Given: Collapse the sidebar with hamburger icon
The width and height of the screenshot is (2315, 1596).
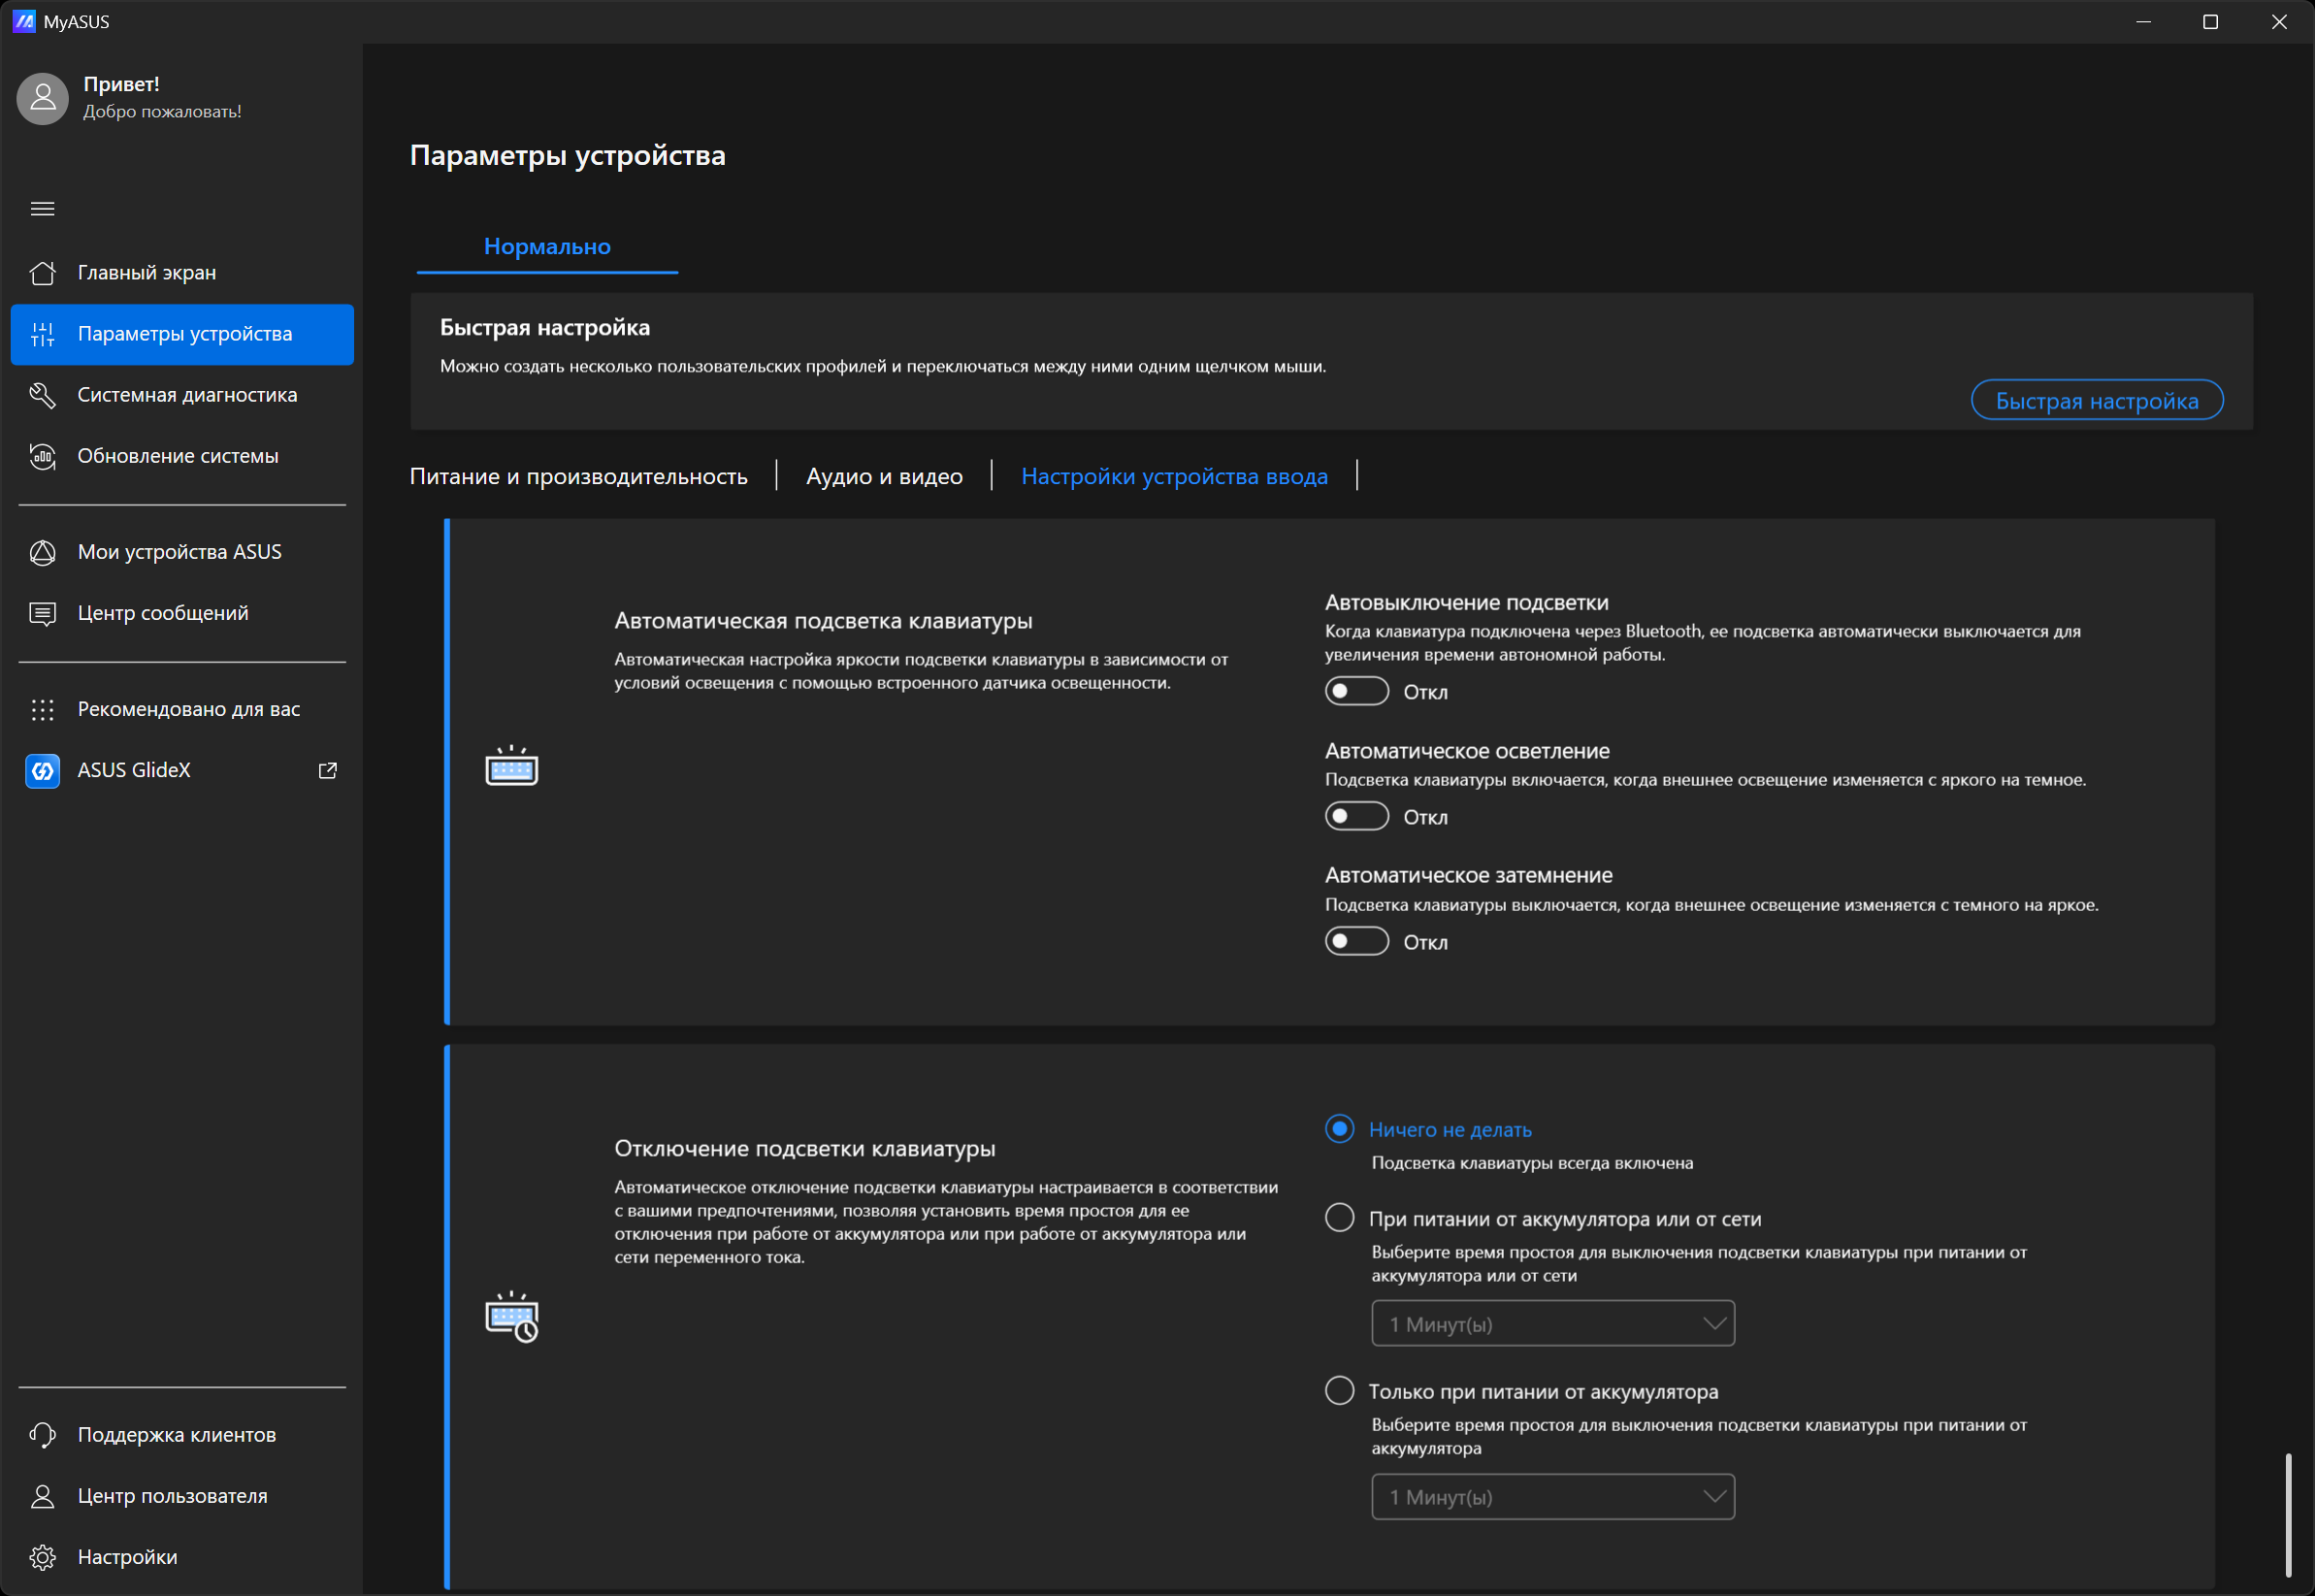Looking at the screenshot, I should tap(43, 209).
